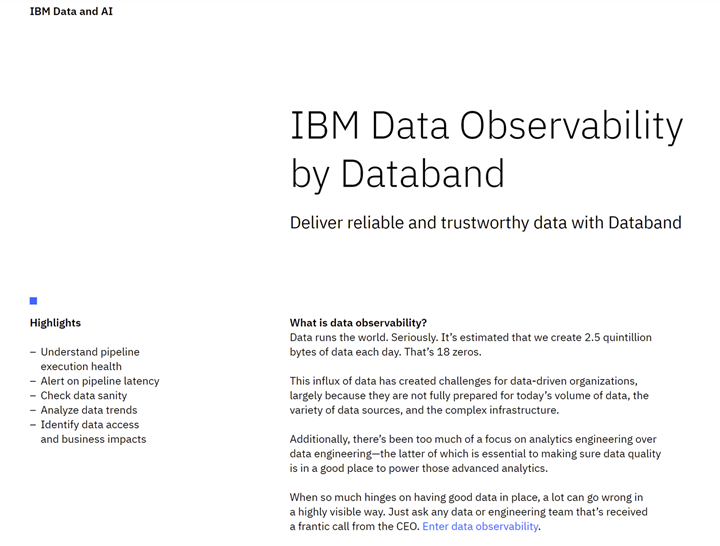Image resolution: width=720 pixels, height=546 pixels.
Task: Click the "by Databand" title line
Action: [397, 174]
